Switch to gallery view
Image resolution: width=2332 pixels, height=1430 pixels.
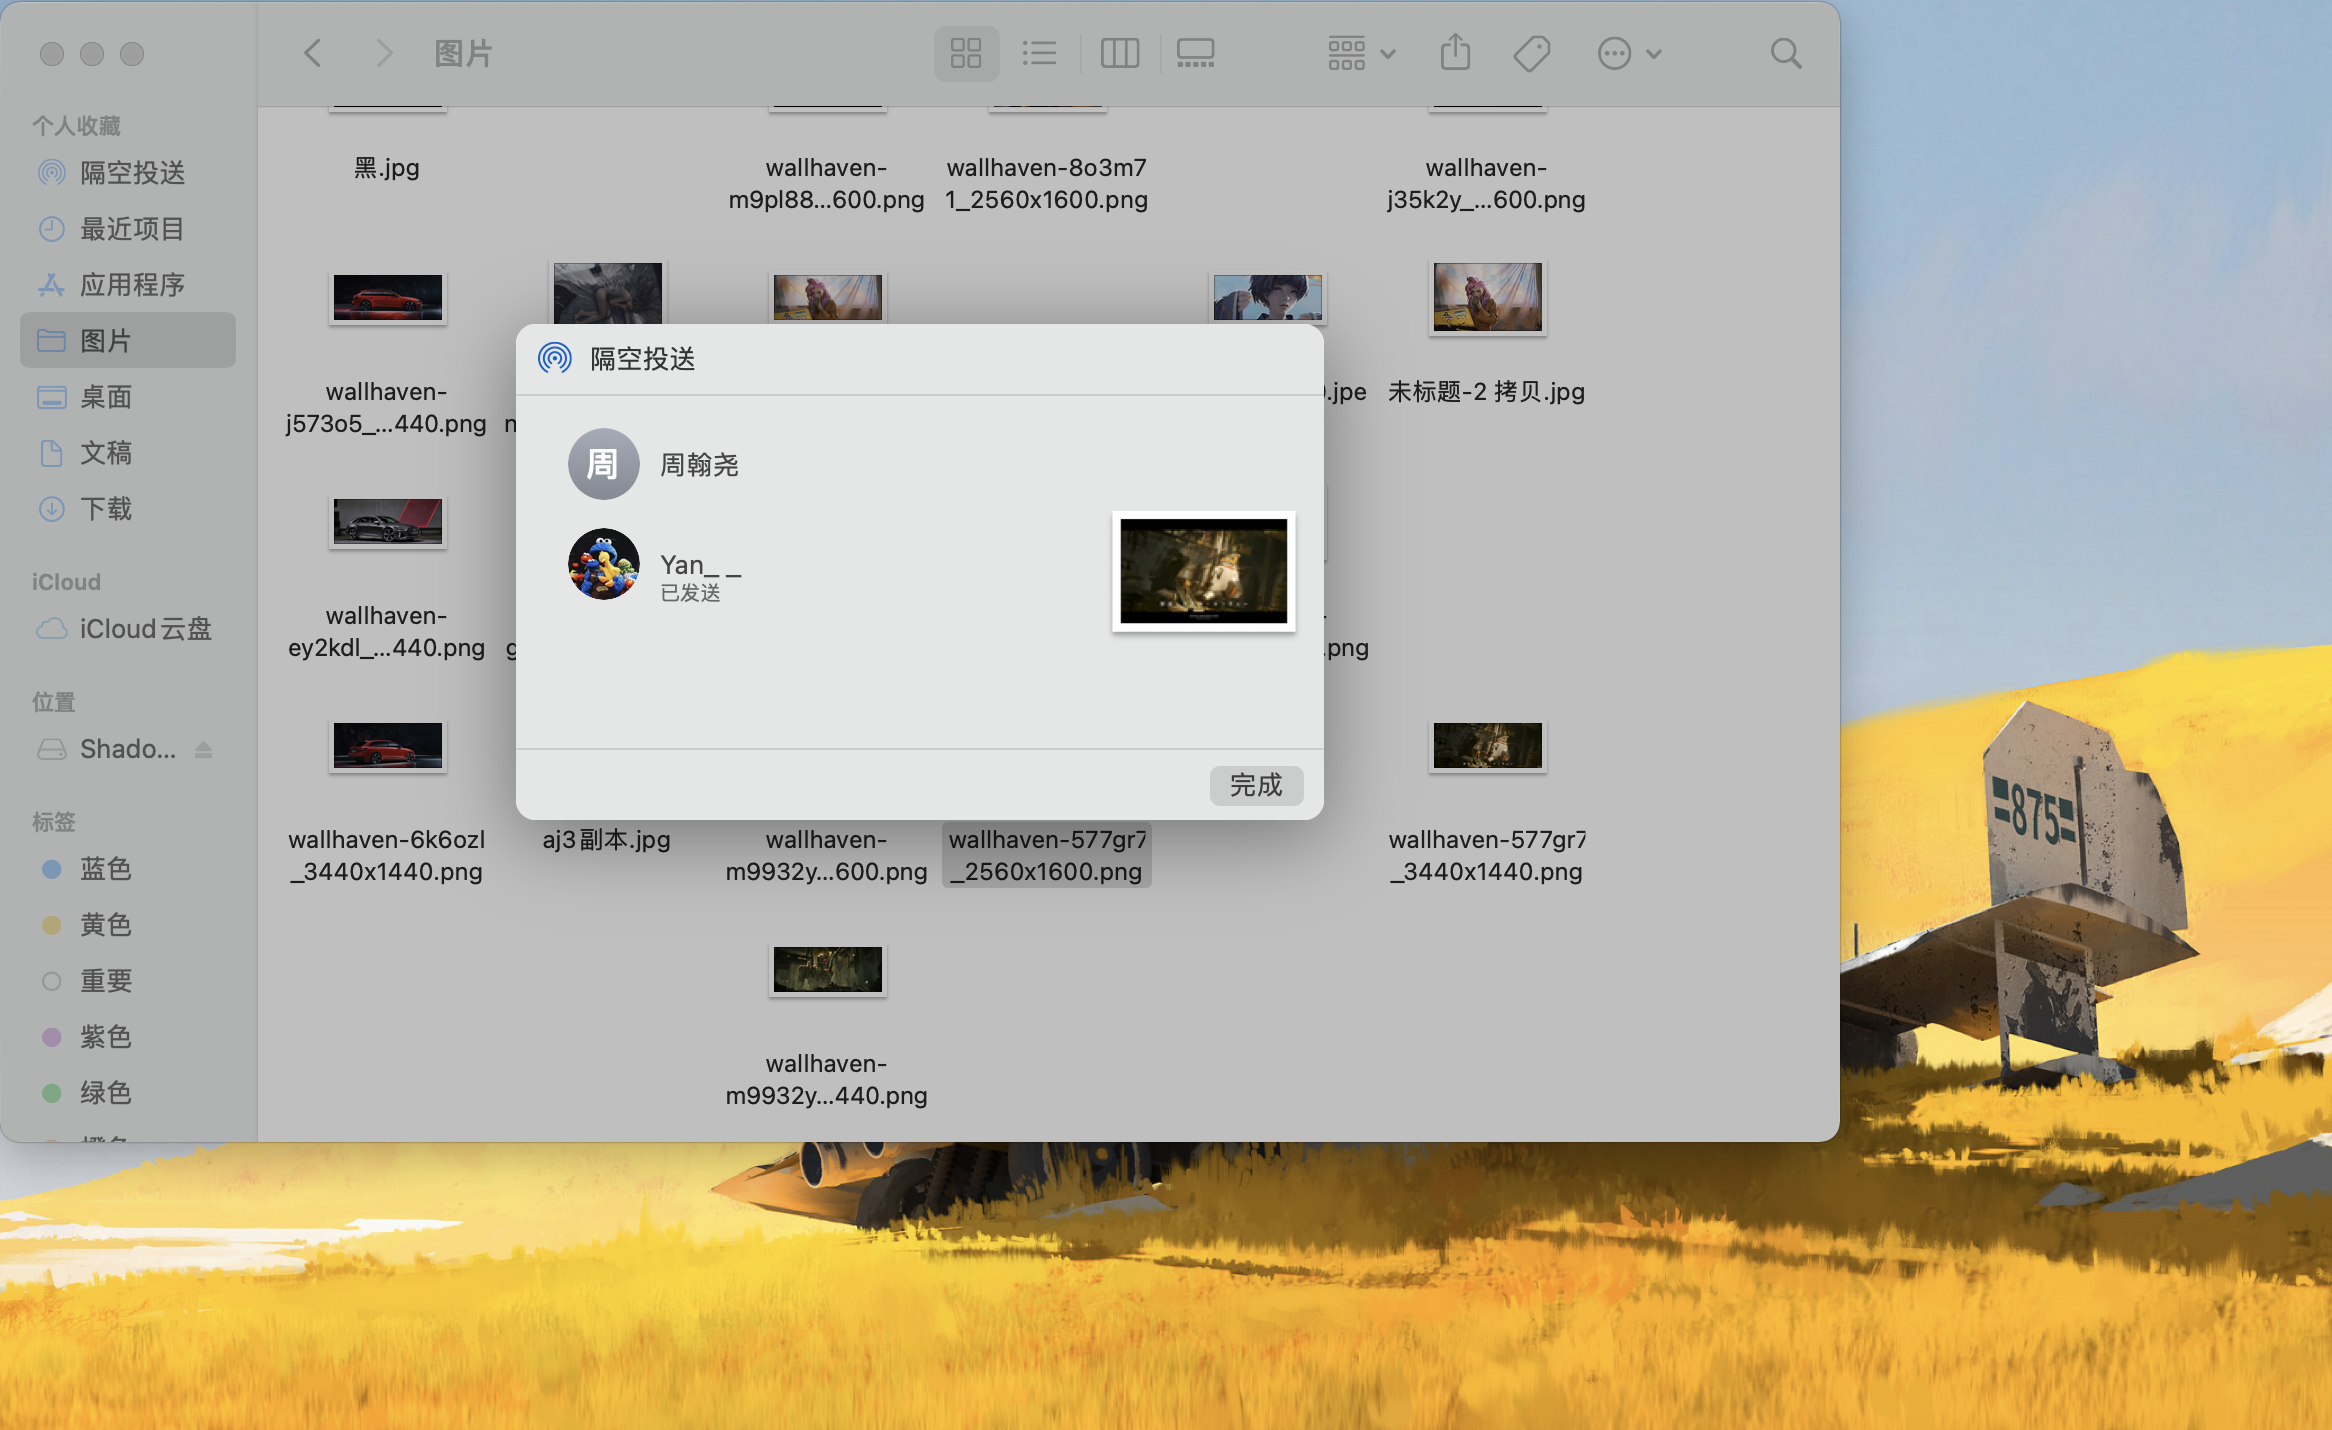(x=1195, y=53)
